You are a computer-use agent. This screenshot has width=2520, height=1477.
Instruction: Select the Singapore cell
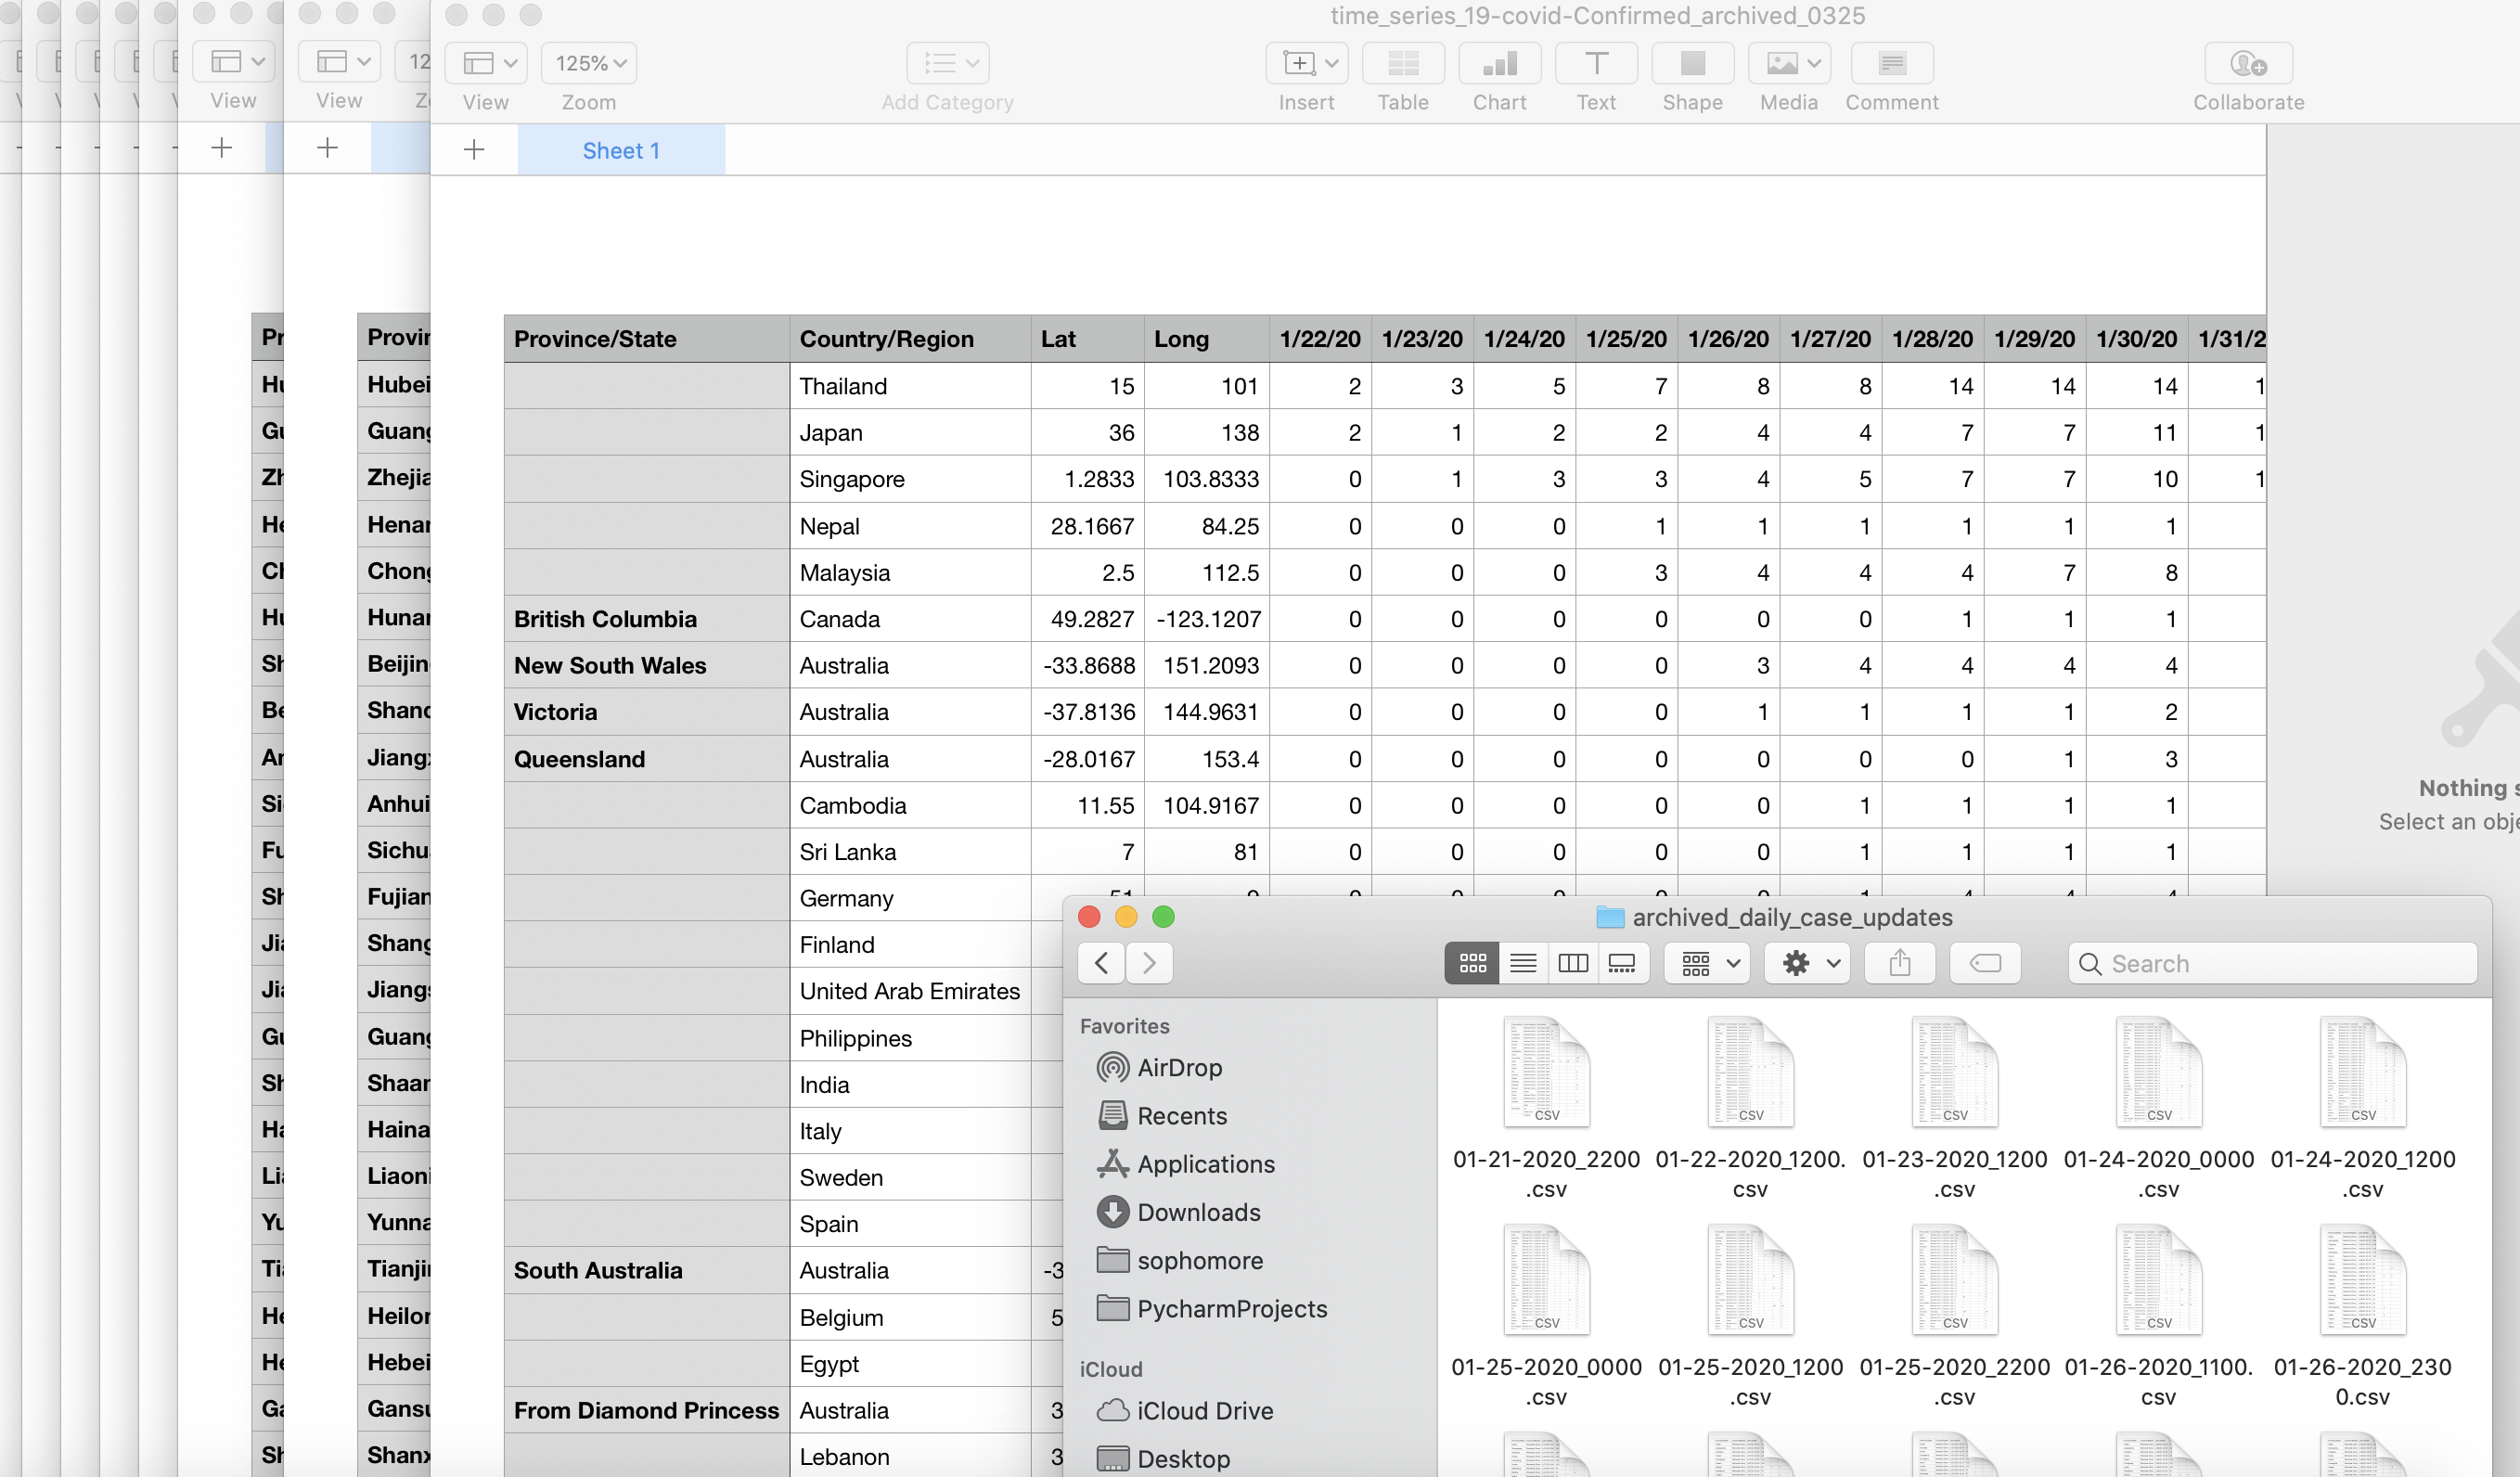[910, 479]
